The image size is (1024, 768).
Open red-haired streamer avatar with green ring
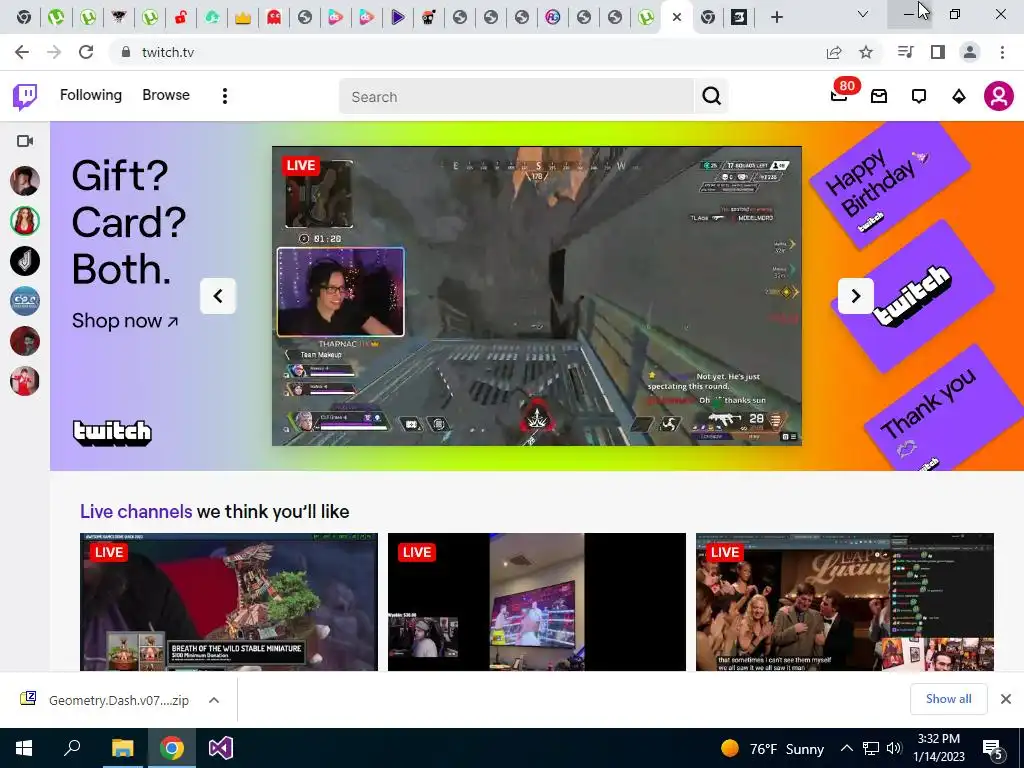tap(25, 221)
